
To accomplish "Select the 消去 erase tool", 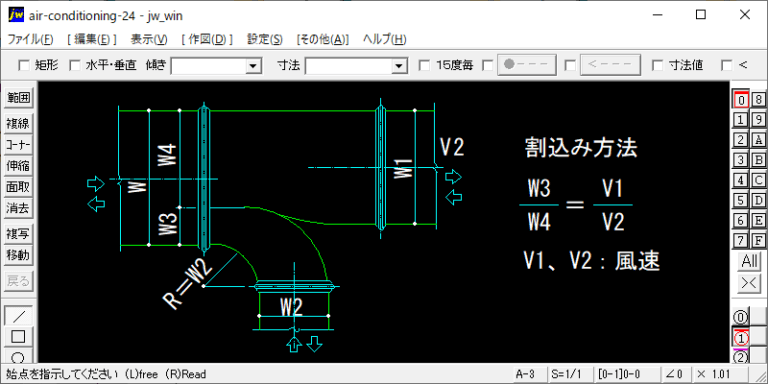I will [19, 208].
